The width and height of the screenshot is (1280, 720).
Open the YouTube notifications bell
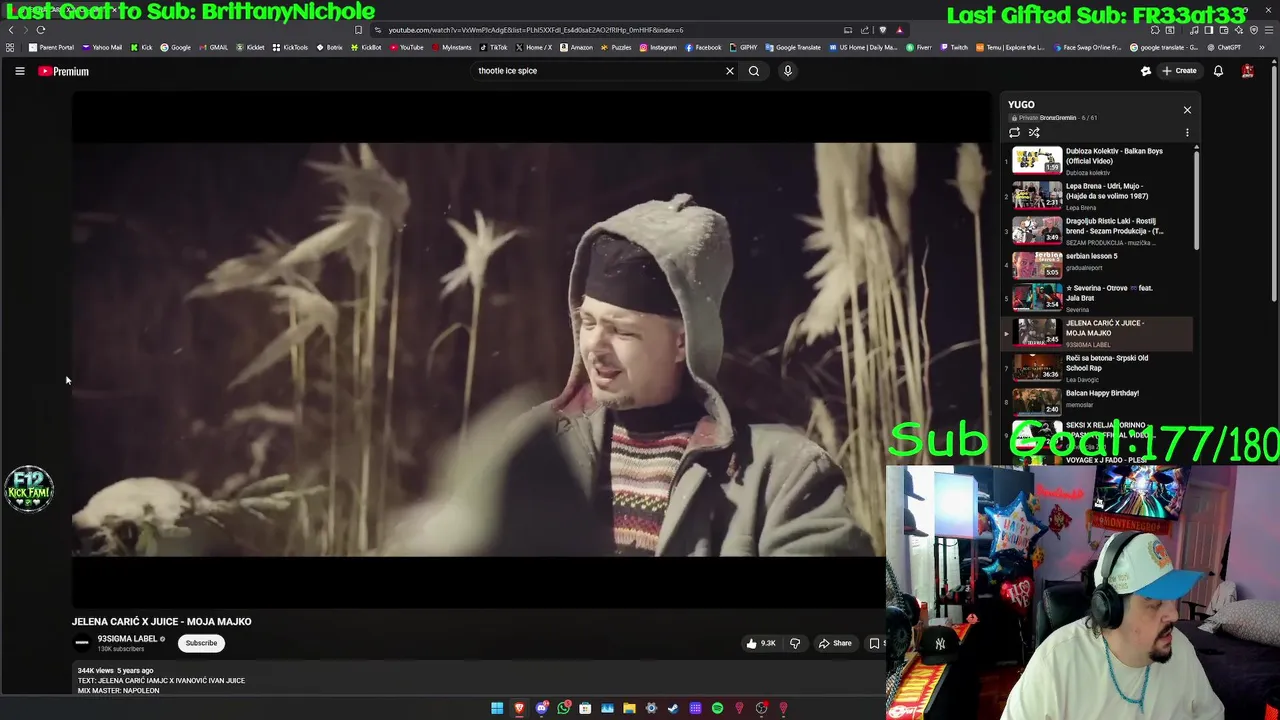1218,71
